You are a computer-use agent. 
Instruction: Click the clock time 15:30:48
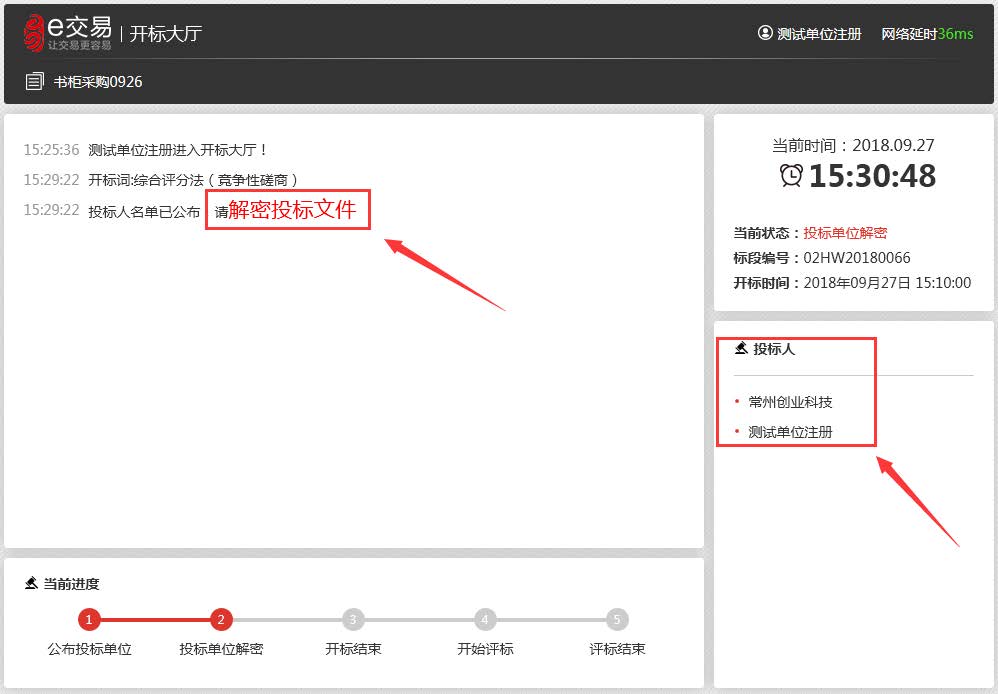coord(873,176)
